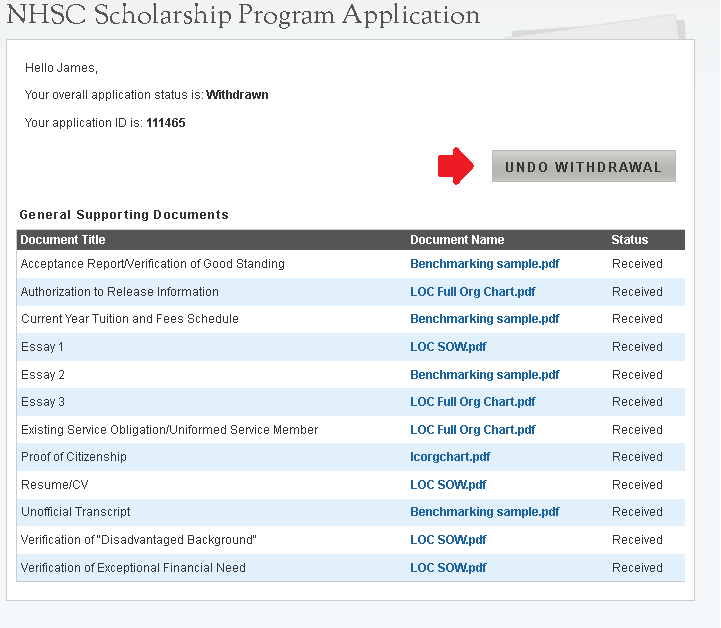Click the application ID number 111465

[x=166, y=123]
